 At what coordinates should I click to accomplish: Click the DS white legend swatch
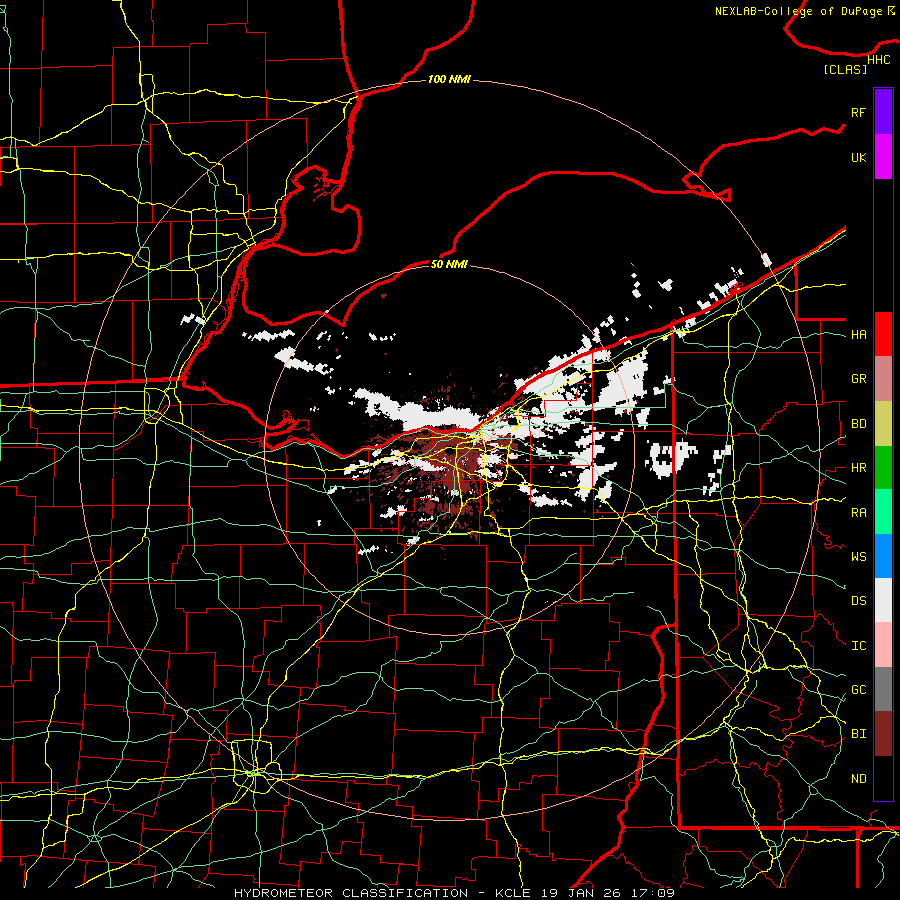(x=883, y=600)
